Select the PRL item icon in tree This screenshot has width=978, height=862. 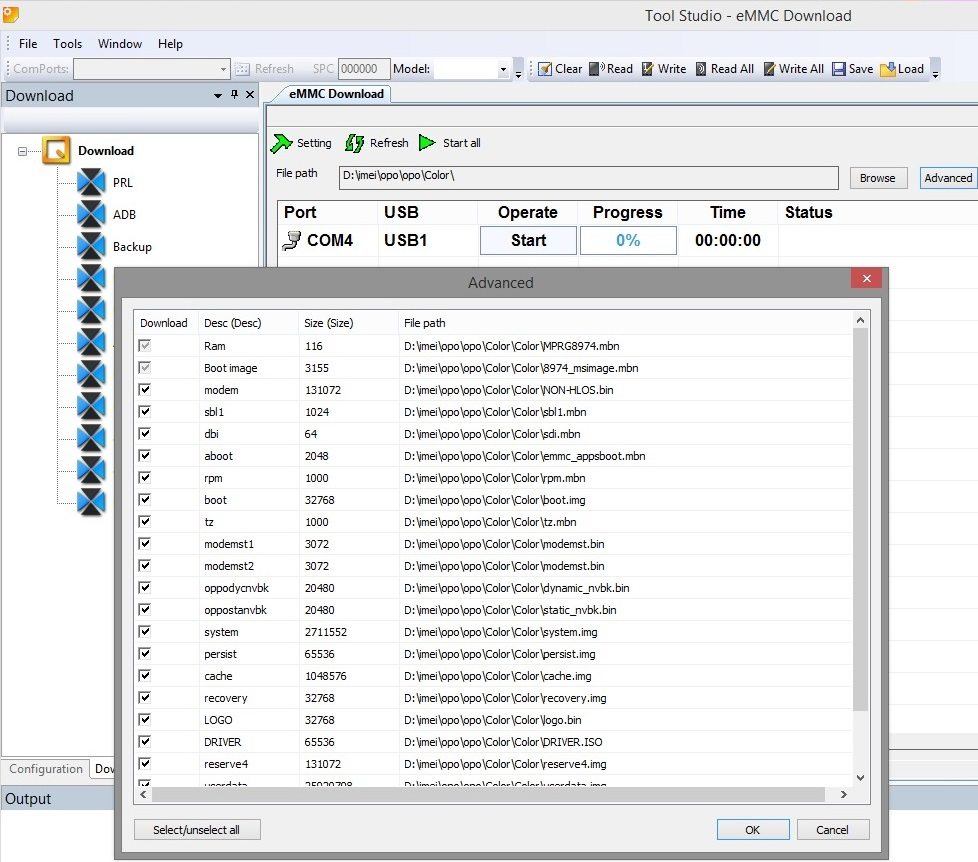tap(91, 183)
